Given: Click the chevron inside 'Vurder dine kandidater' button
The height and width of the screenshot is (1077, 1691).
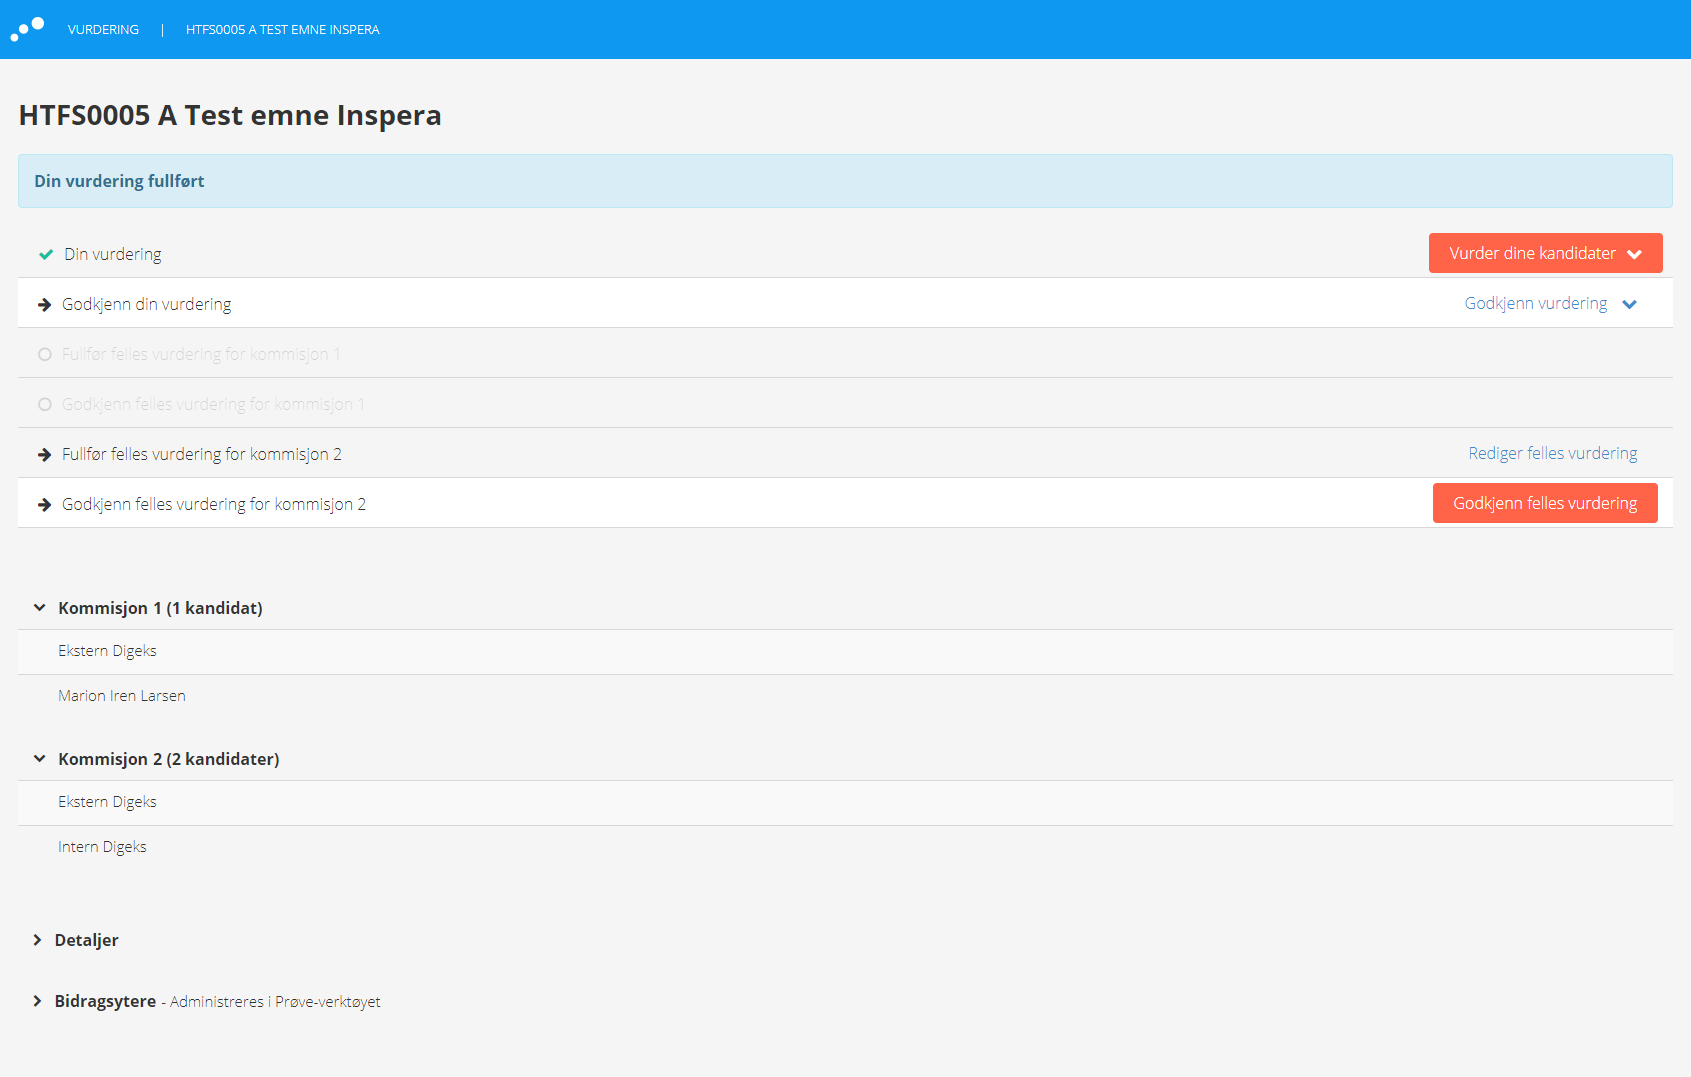Looking at the screenshot, I should (x=1635, y=254).
